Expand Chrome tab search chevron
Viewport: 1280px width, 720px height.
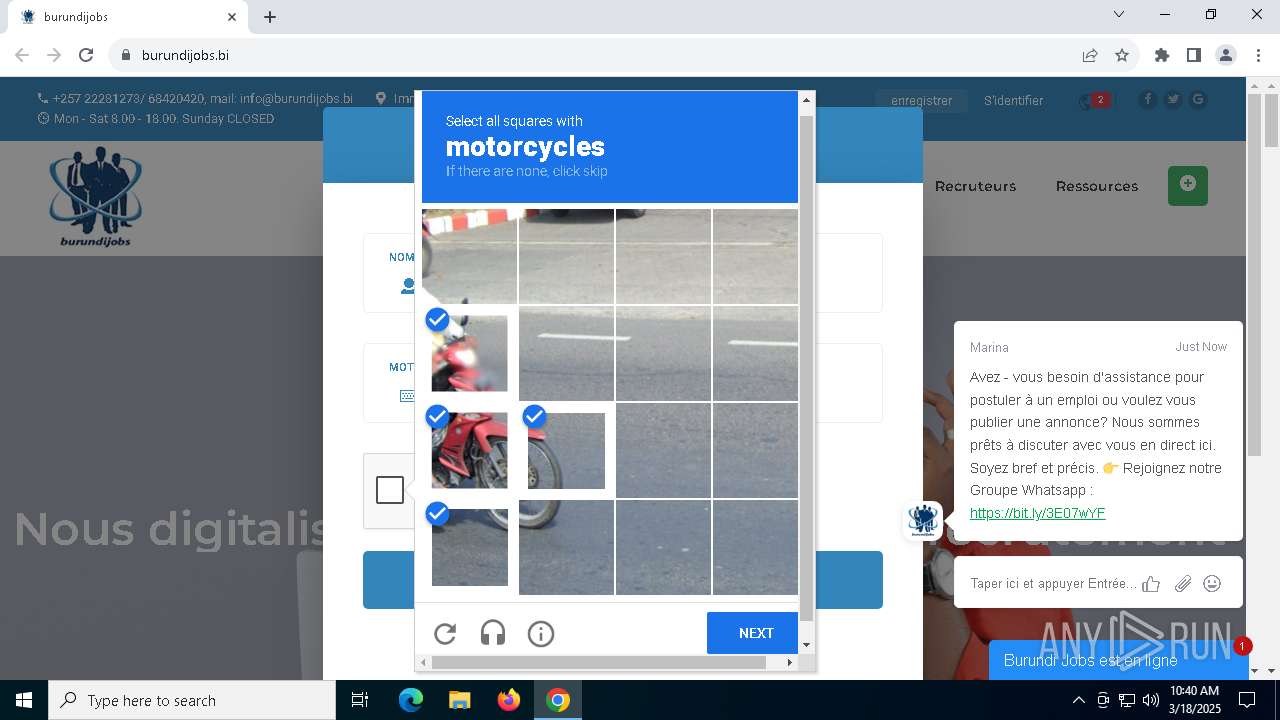click(1119, 14)
